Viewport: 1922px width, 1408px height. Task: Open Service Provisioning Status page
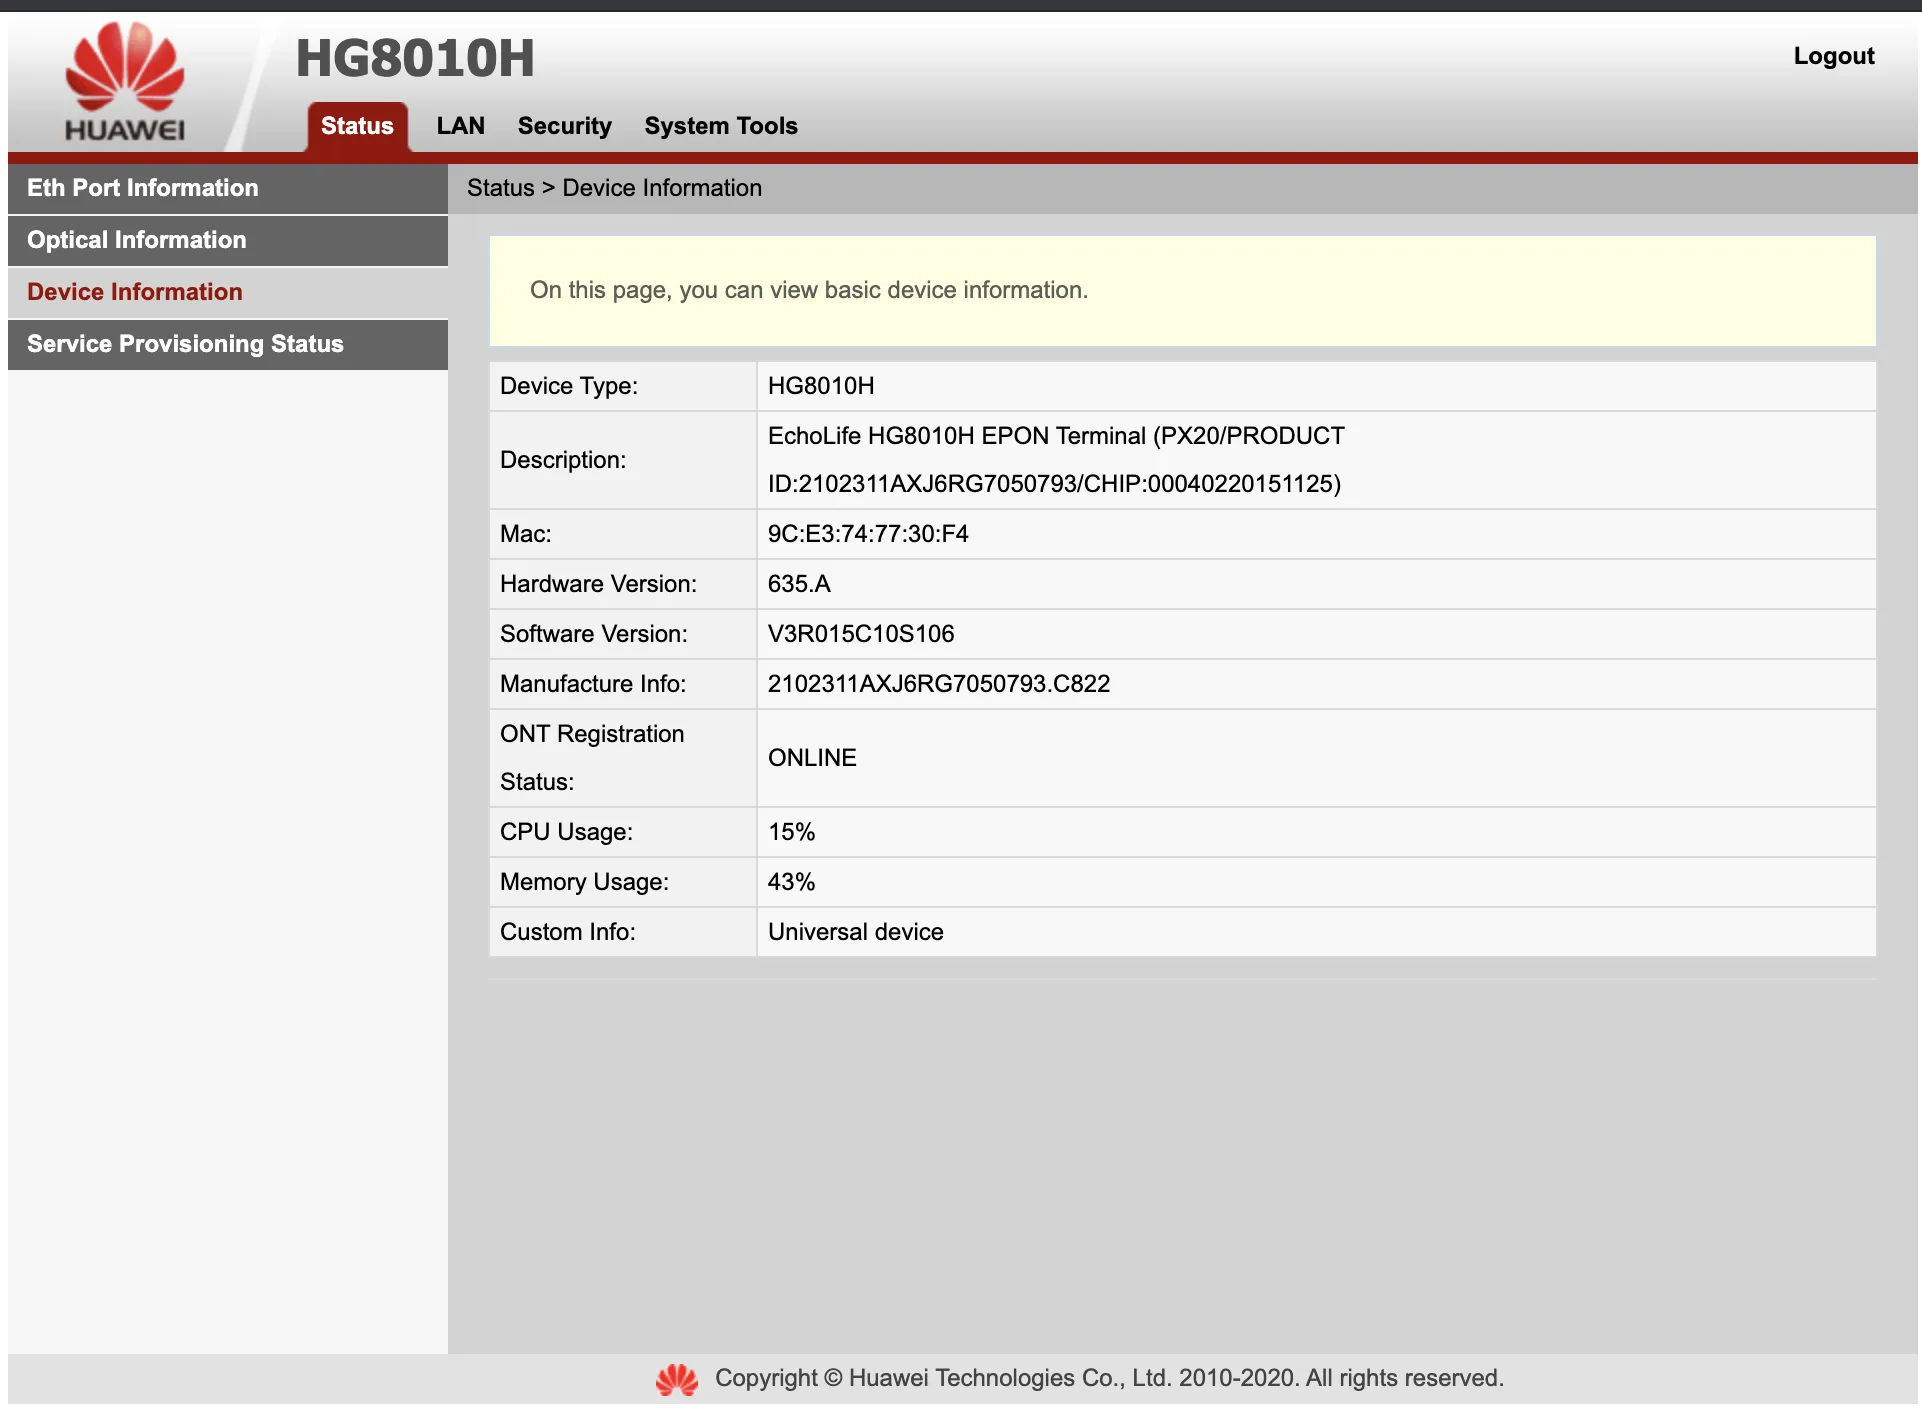(x=185, y=344)
